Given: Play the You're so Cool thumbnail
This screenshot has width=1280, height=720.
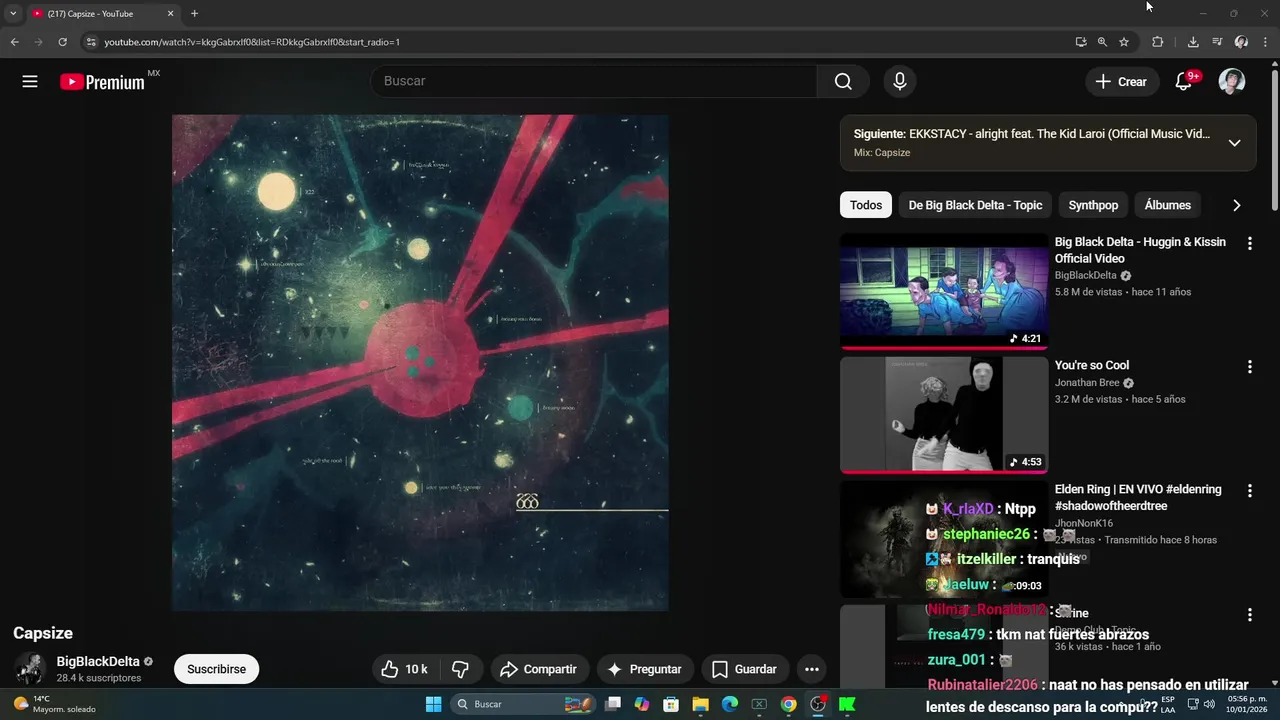Looking at the screenshot, I should pyautogui.click(x=944, y=415).
